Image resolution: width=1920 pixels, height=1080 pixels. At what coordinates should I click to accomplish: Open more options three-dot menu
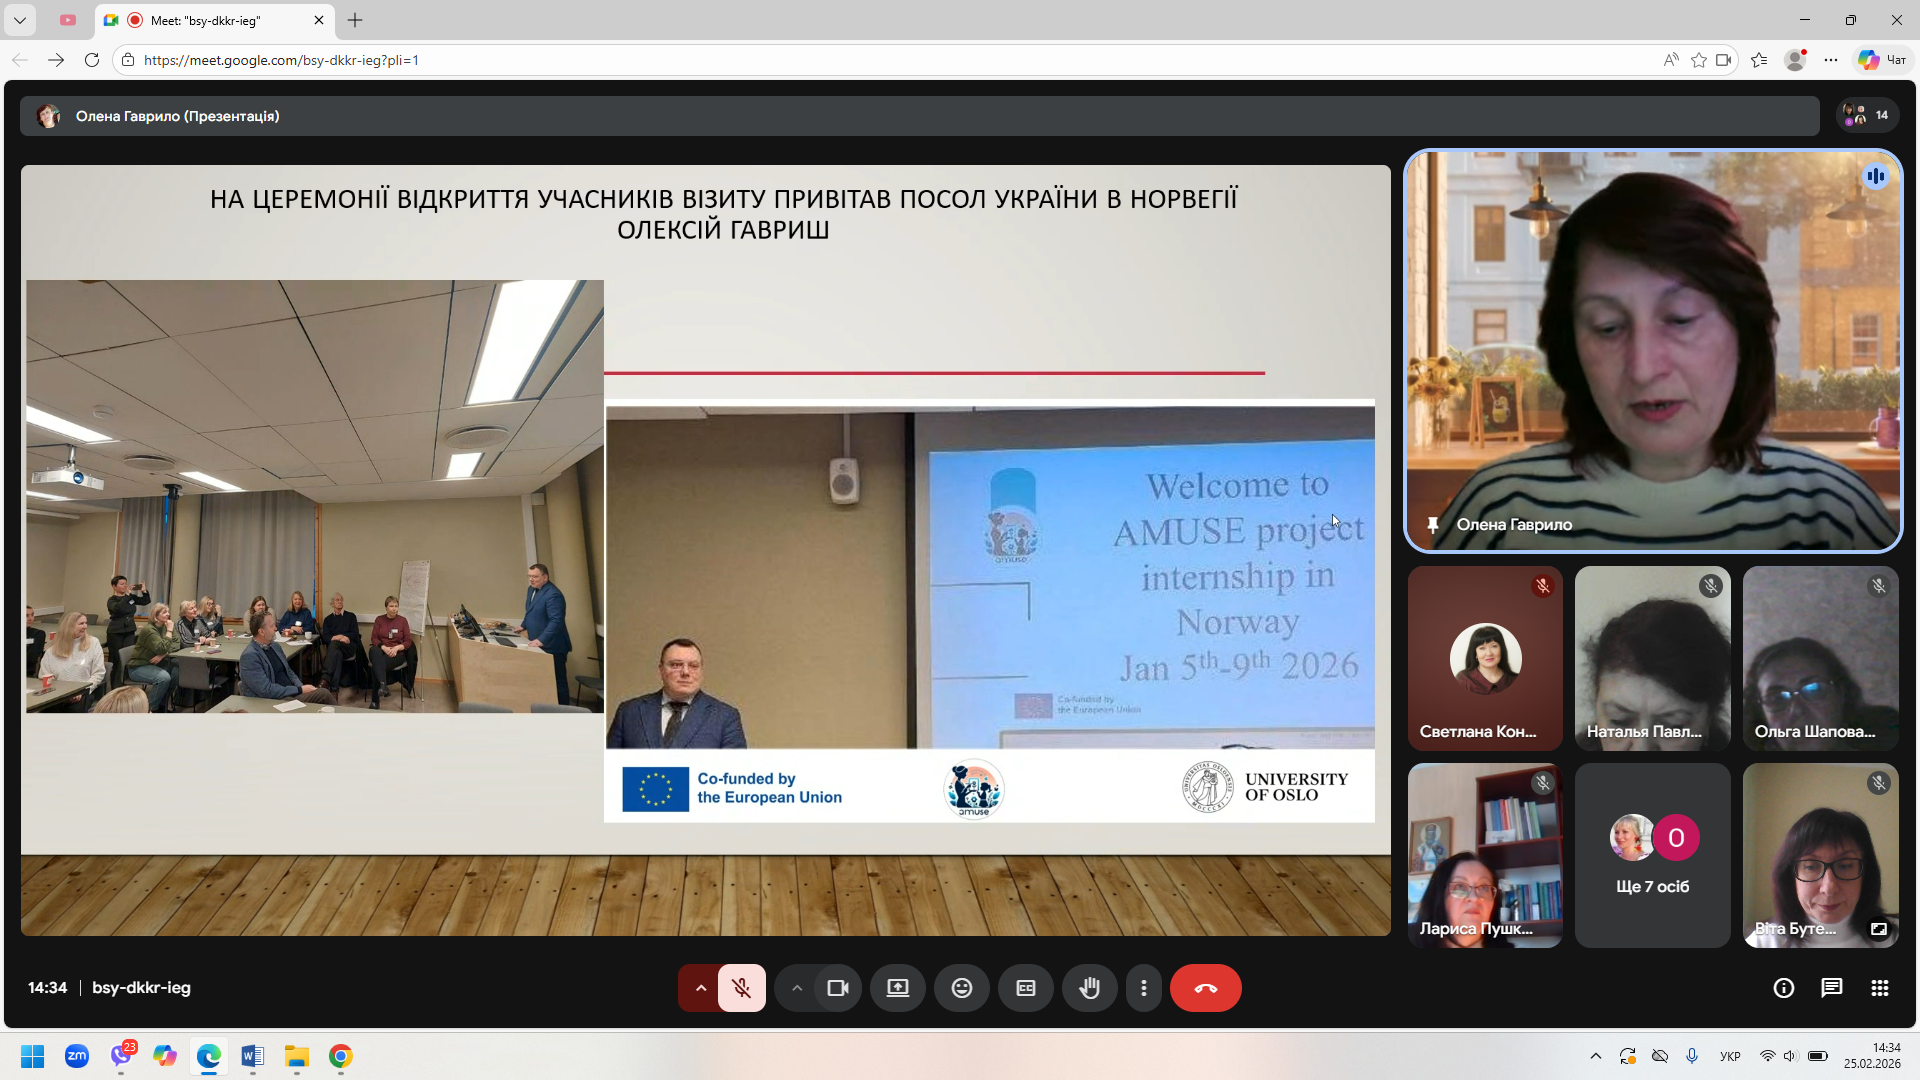[x=1143, y=988]
